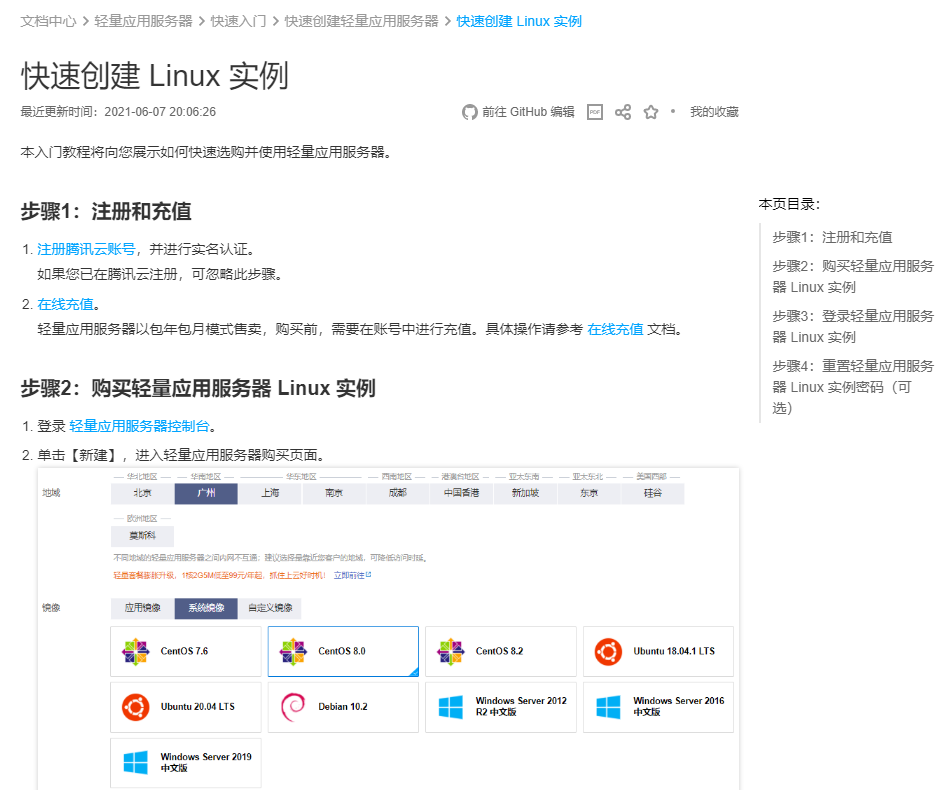This screenshot has height=790, width=952.
Task: Open 注册腾讯云账号 link
Action: [x=86, y=249]
